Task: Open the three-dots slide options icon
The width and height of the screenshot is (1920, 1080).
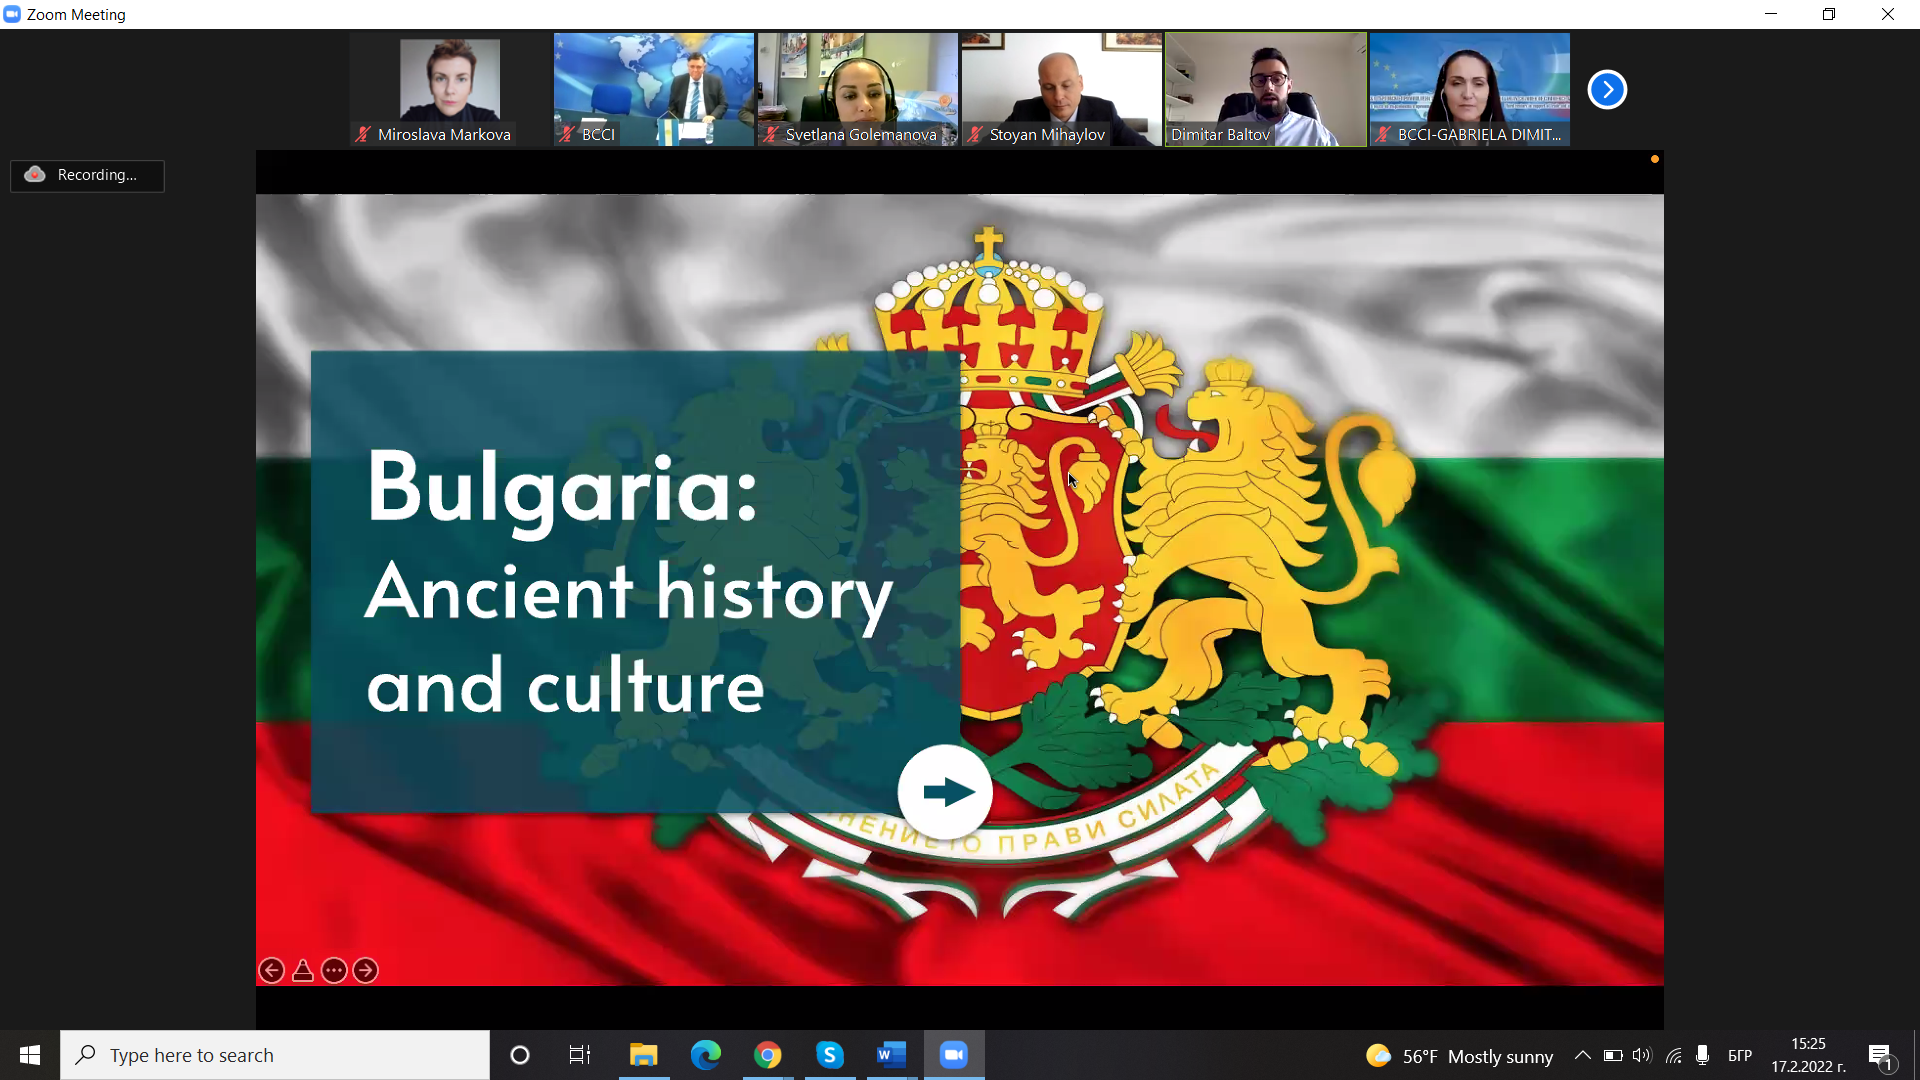Action: click(x=334, y=970)
